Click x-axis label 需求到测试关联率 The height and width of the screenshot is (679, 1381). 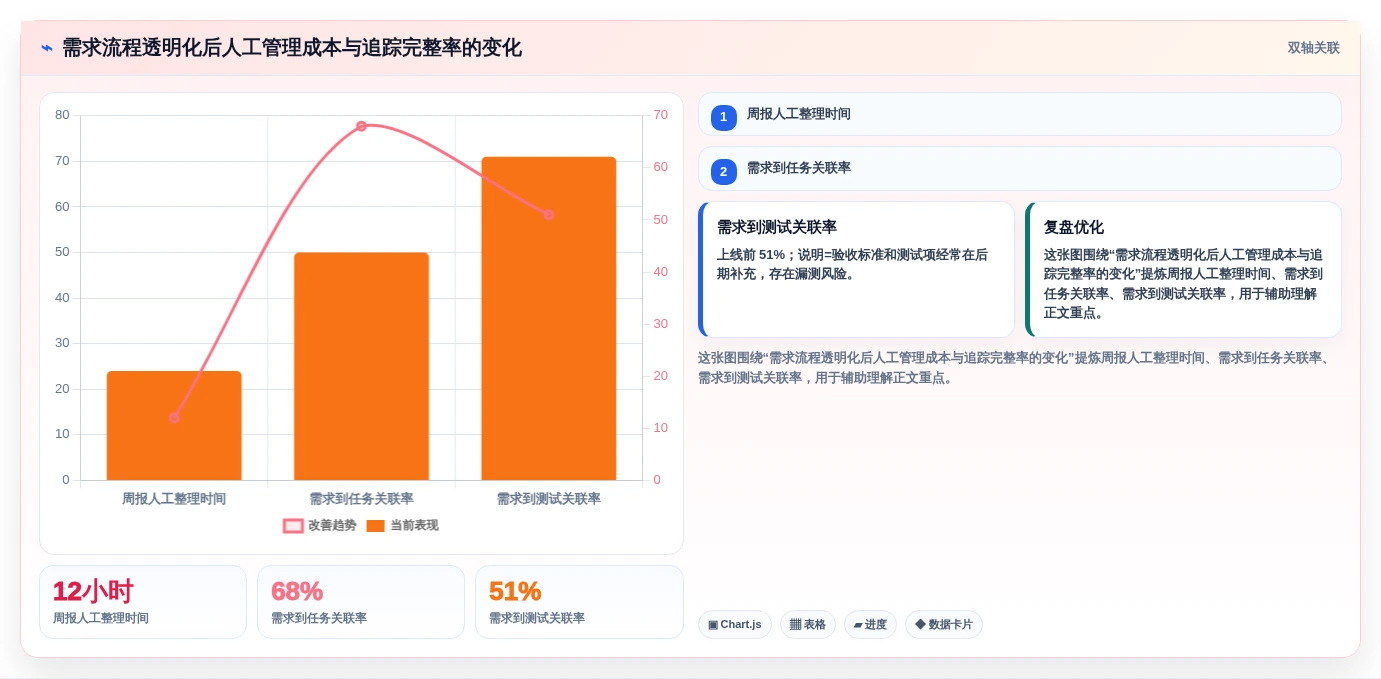point(548,498)
